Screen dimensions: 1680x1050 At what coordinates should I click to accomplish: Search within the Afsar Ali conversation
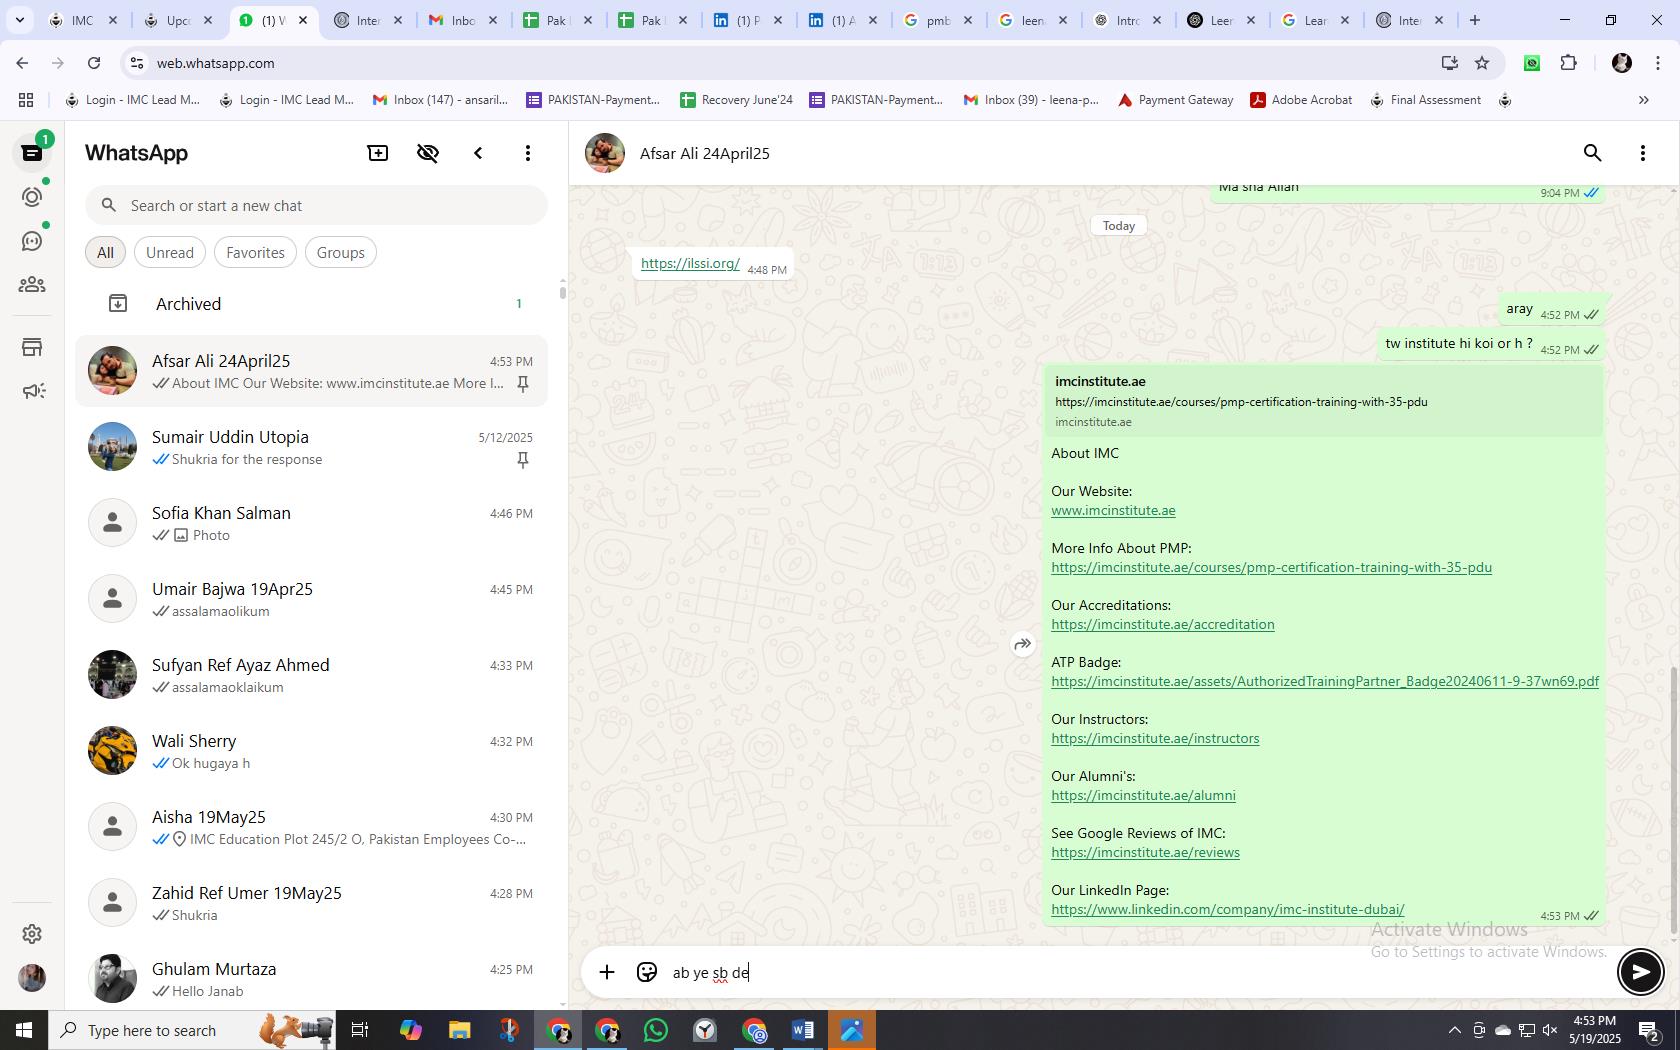coord(1592,153)
